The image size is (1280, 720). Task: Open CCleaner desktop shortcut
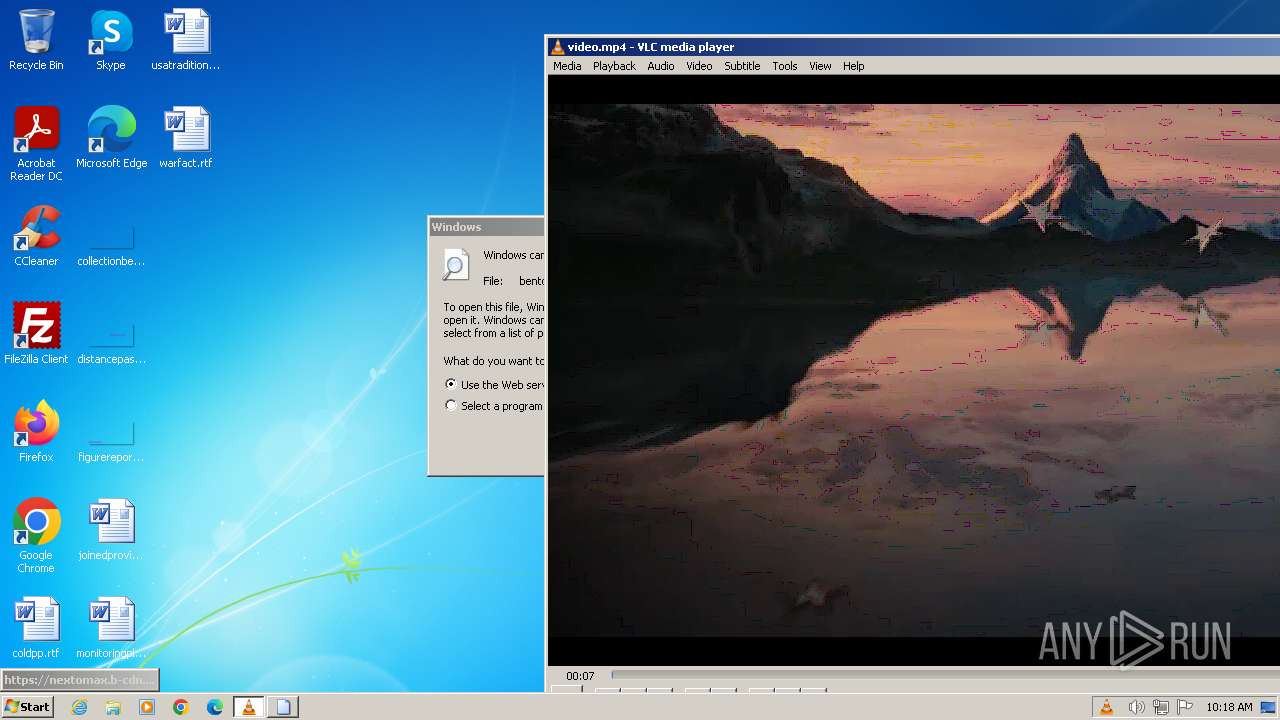click(36, 236)
